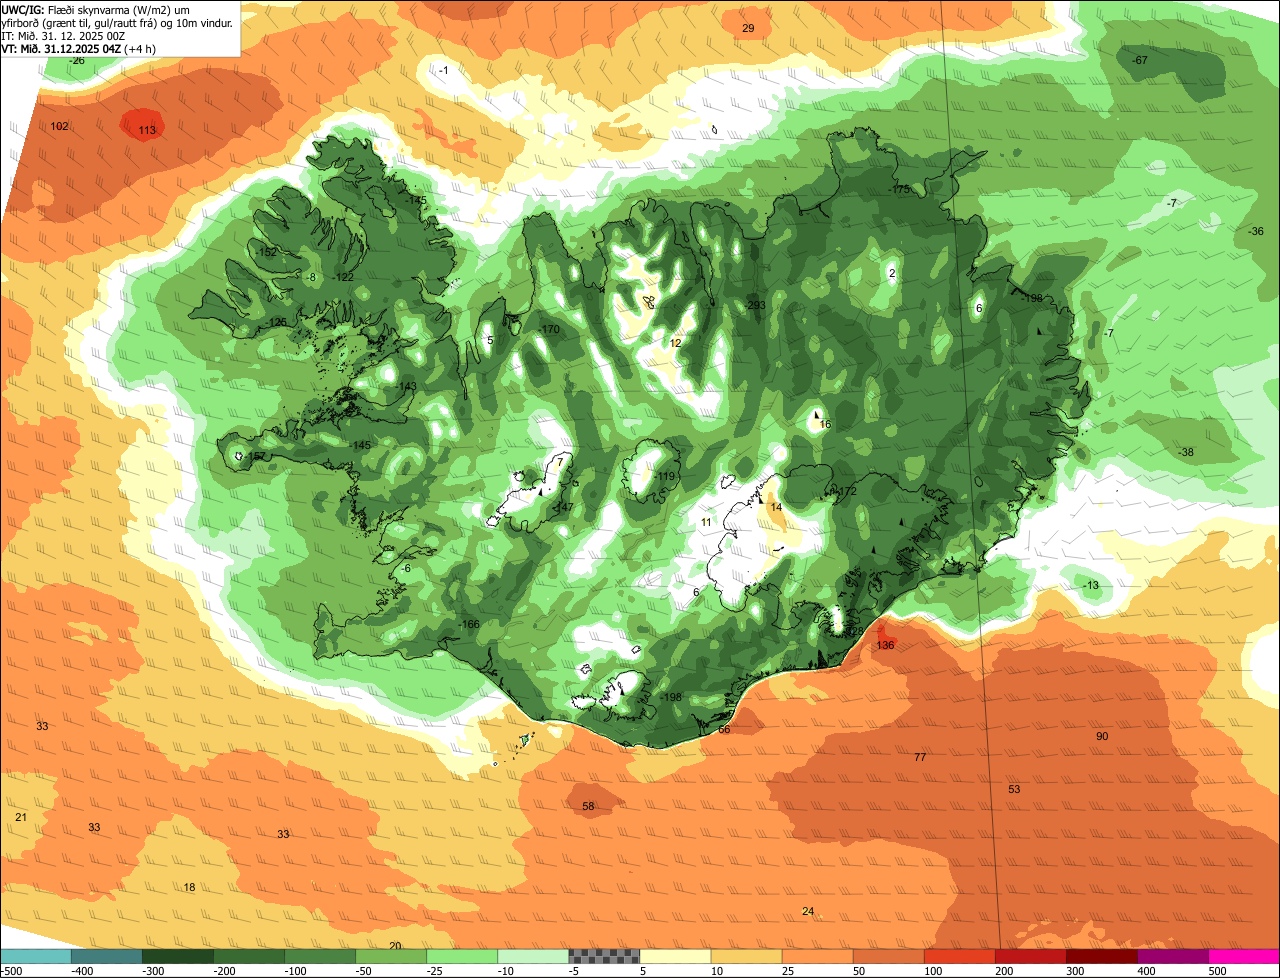Image resolution: width=1280 pixels, height=978 pixels.
Task: Click the 20 value just above the legend
Action: click(395, 946)
